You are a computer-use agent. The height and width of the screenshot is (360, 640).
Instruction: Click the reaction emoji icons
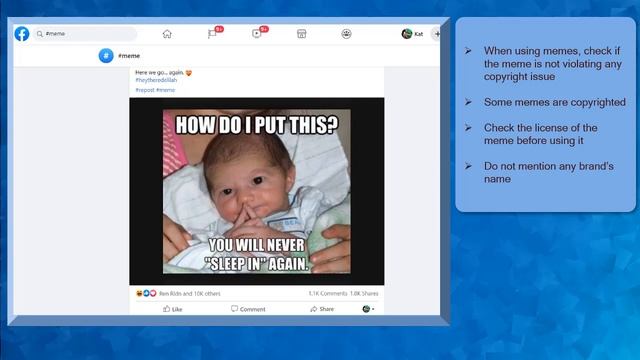[146, 293]
